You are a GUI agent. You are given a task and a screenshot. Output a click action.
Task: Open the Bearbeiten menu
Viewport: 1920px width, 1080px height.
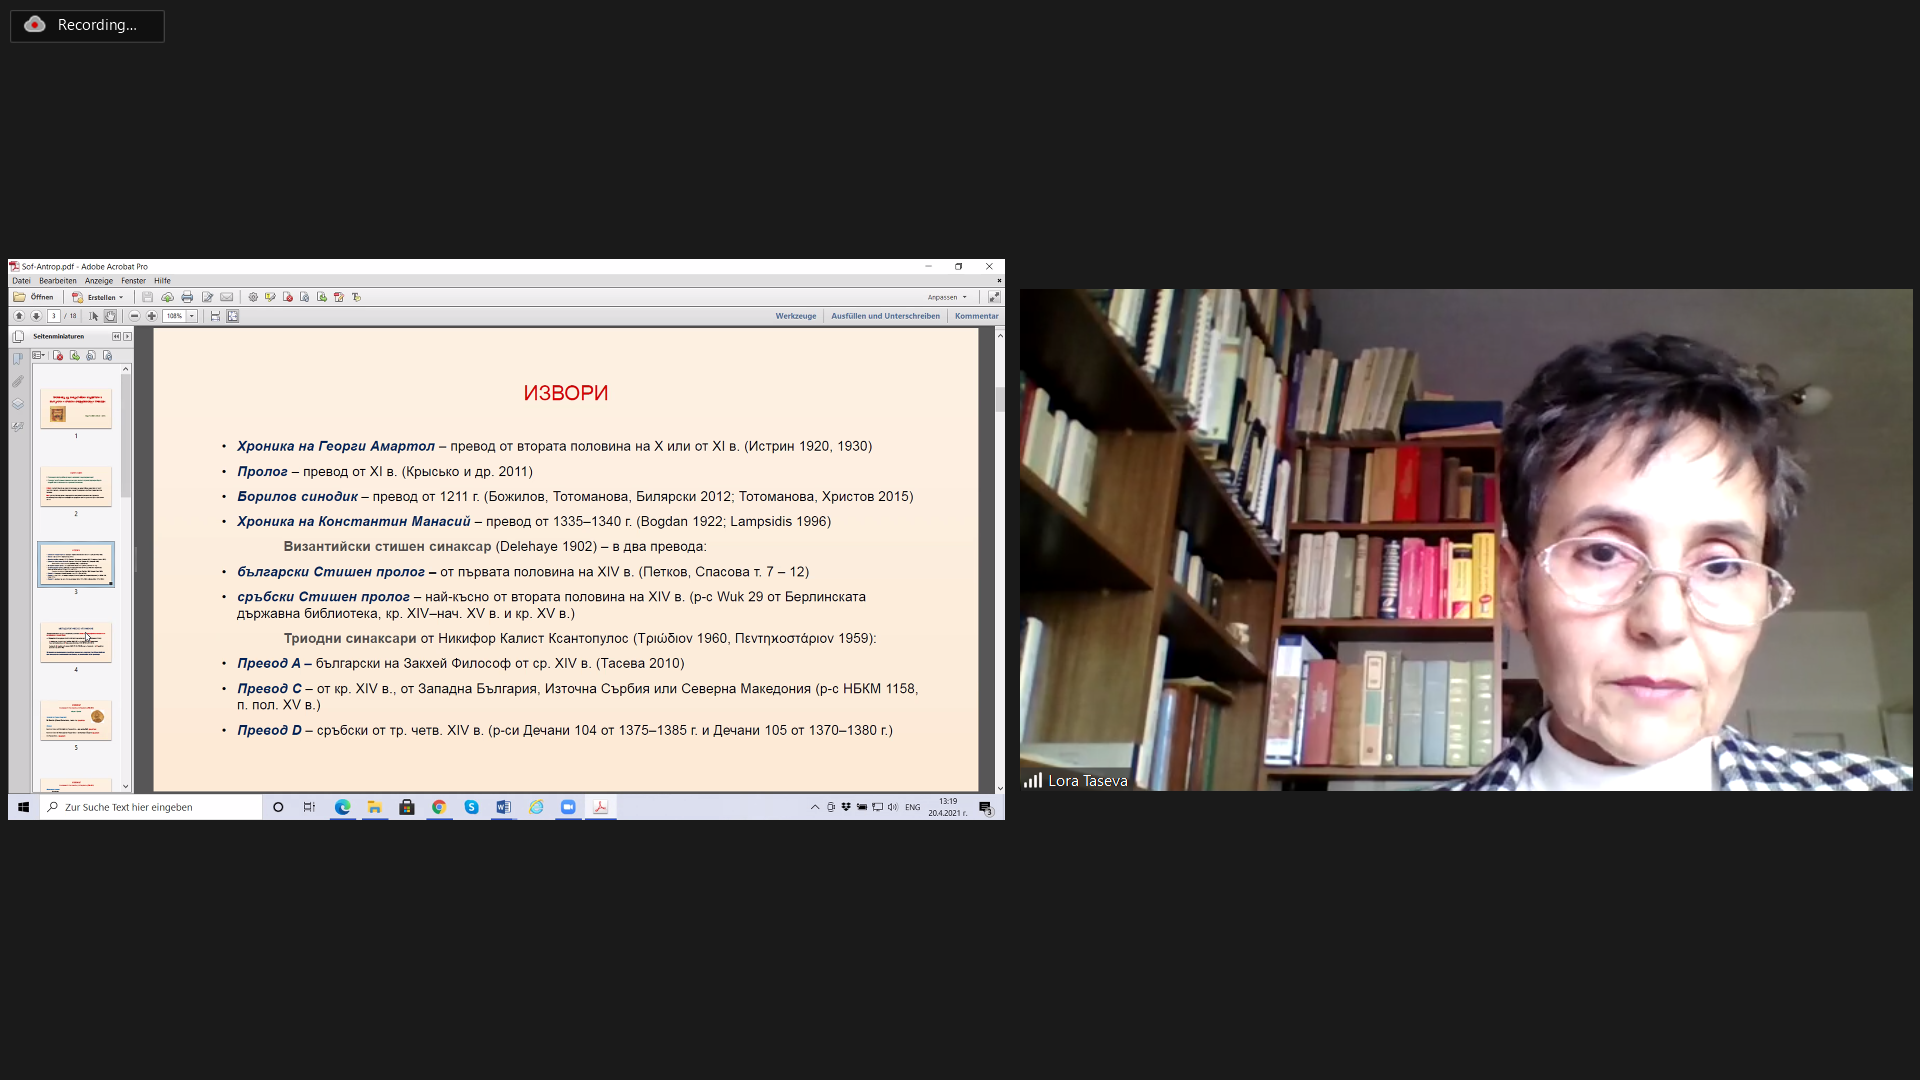pos(58,281)
